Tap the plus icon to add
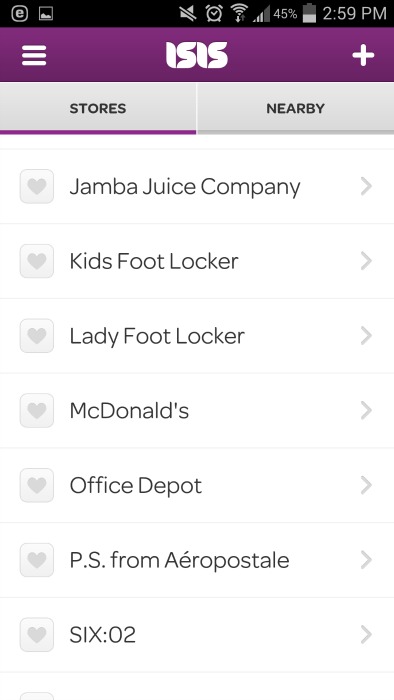 click(363, 55)
